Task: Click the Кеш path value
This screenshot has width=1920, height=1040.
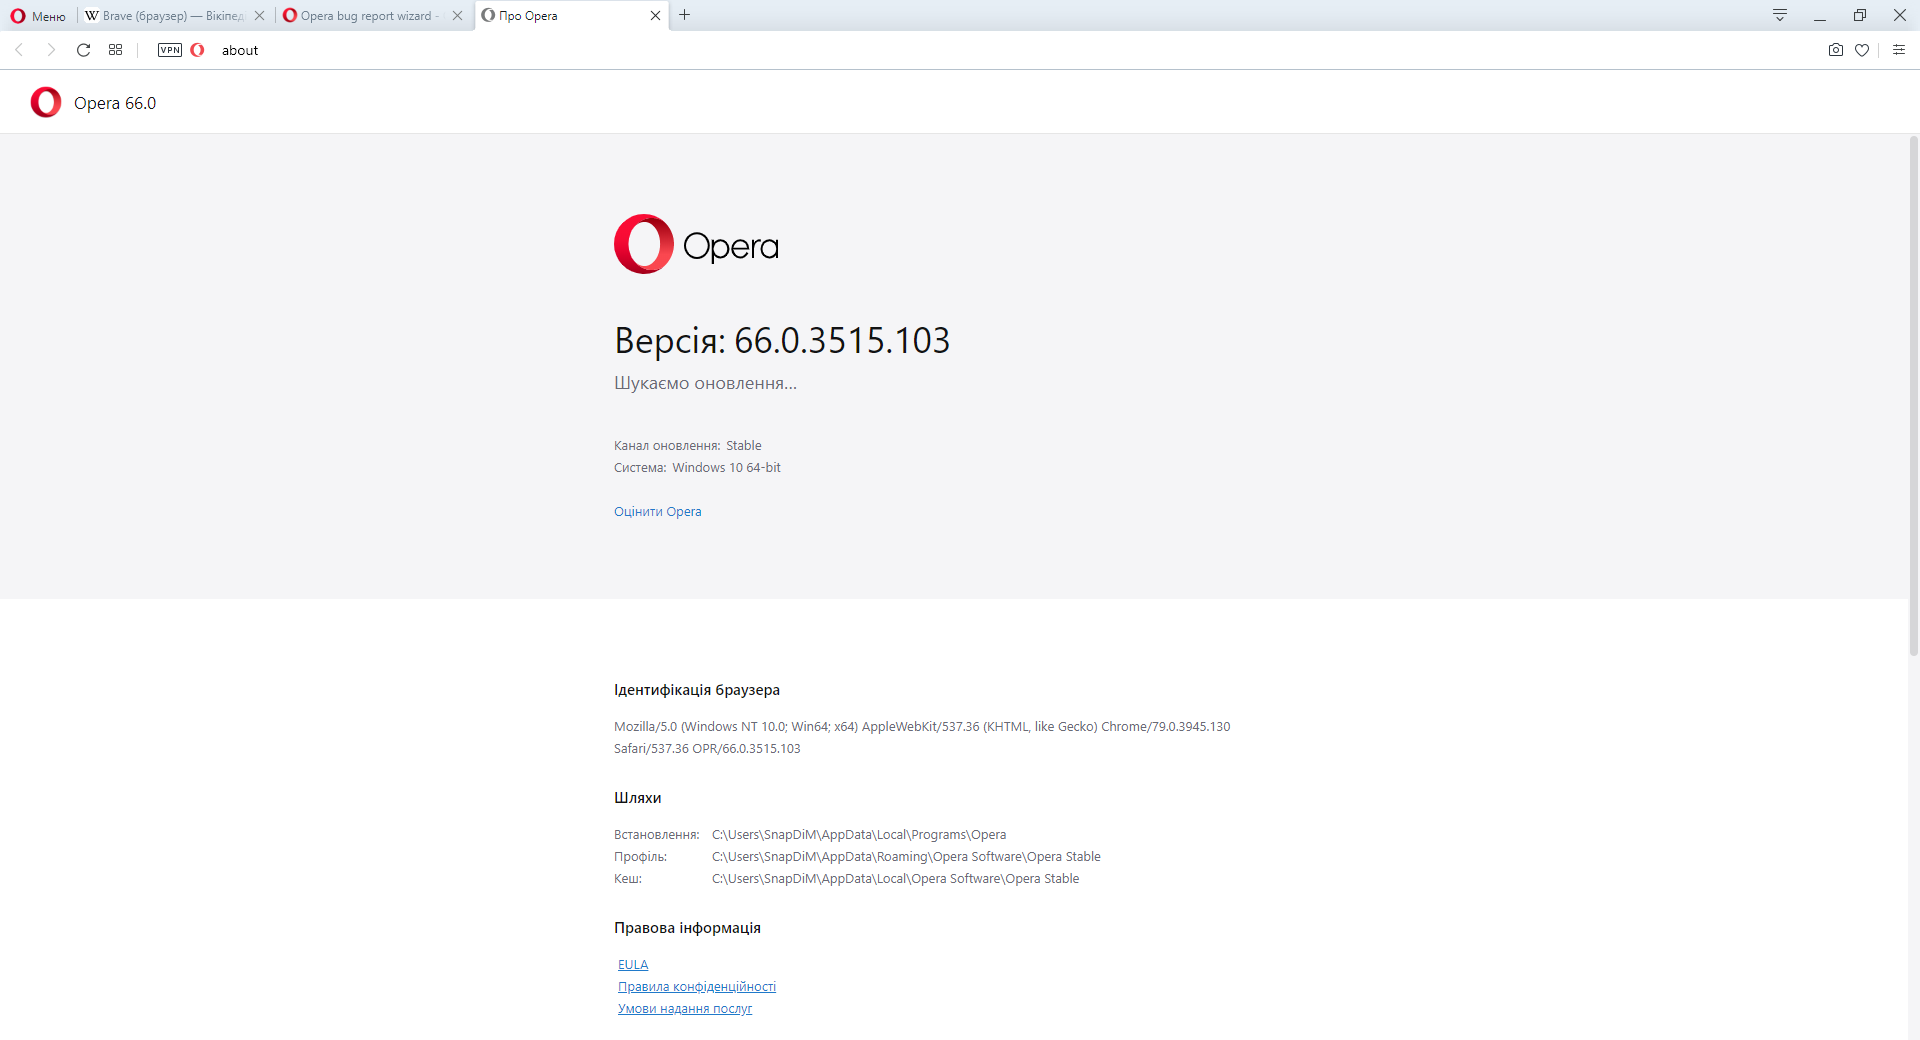Action: point(895,879)
